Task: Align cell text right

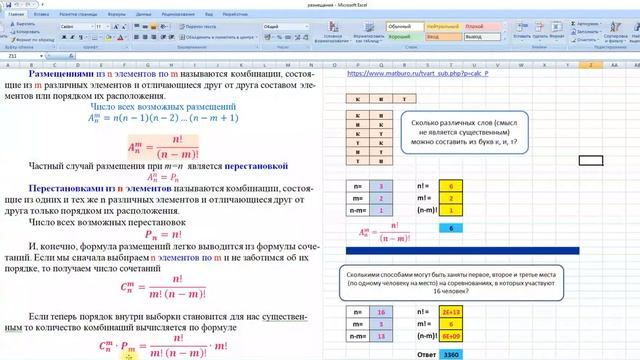Action: 153,37
